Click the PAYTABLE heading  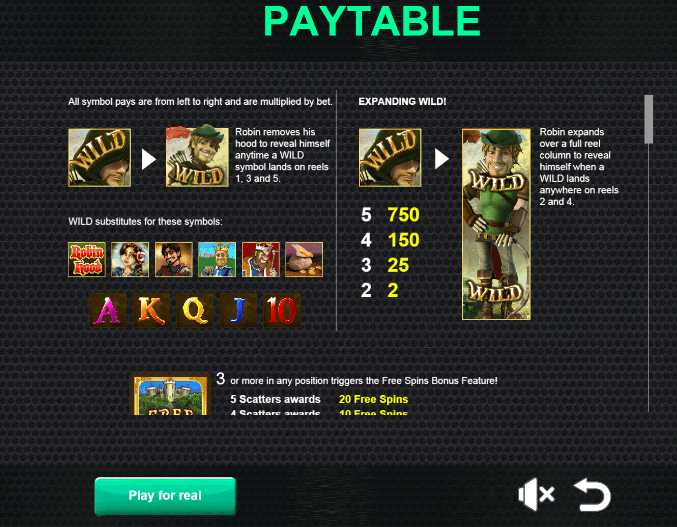pyautogui.click(x=372, y=21)
